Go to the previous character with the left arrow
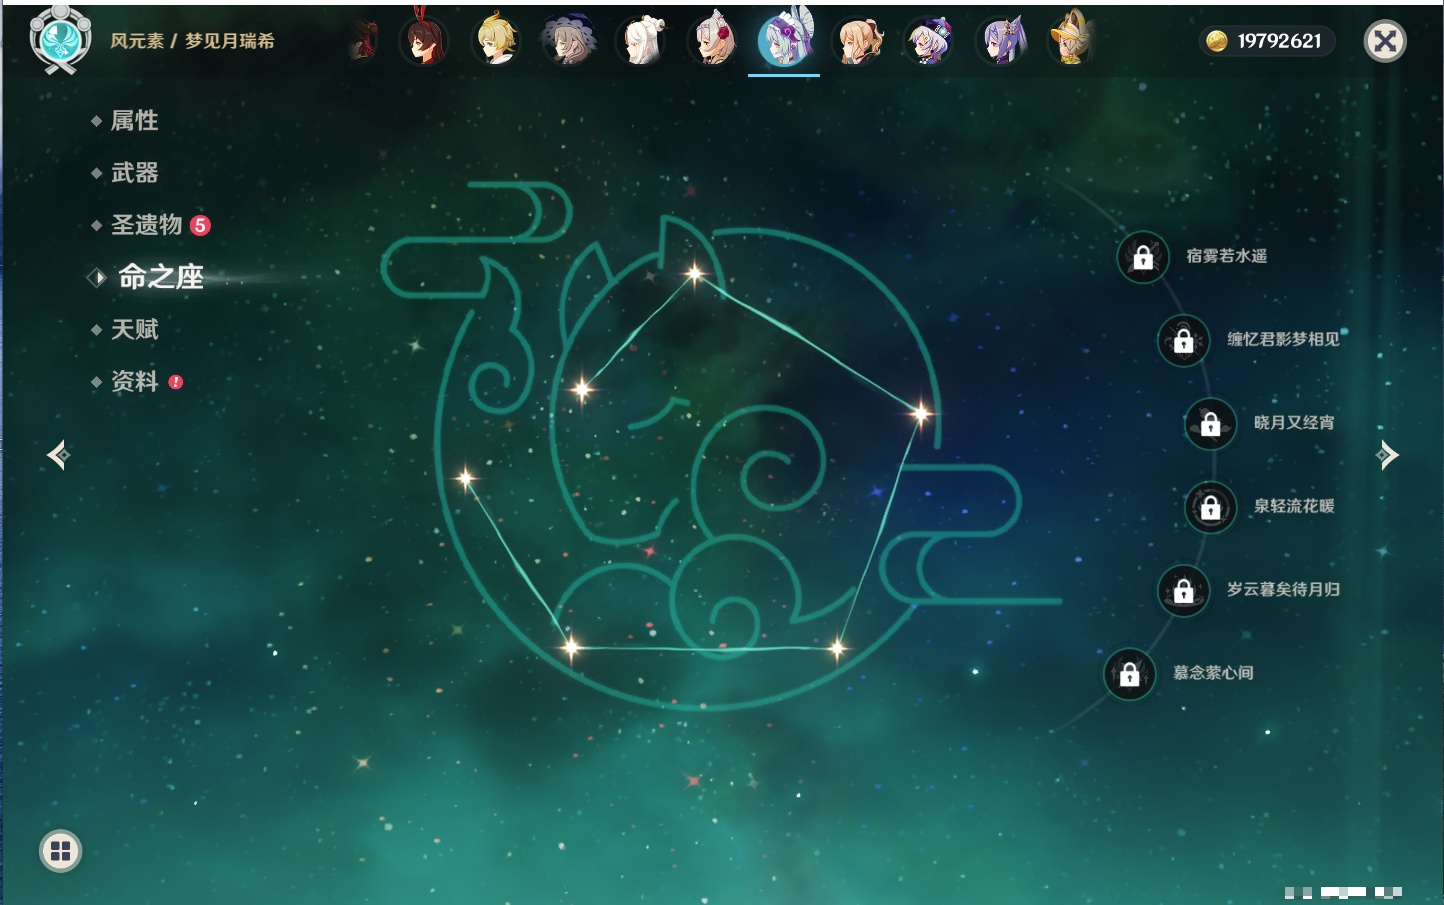The height and width of the screenshot is (905, 1444). [x=59, y=455]
